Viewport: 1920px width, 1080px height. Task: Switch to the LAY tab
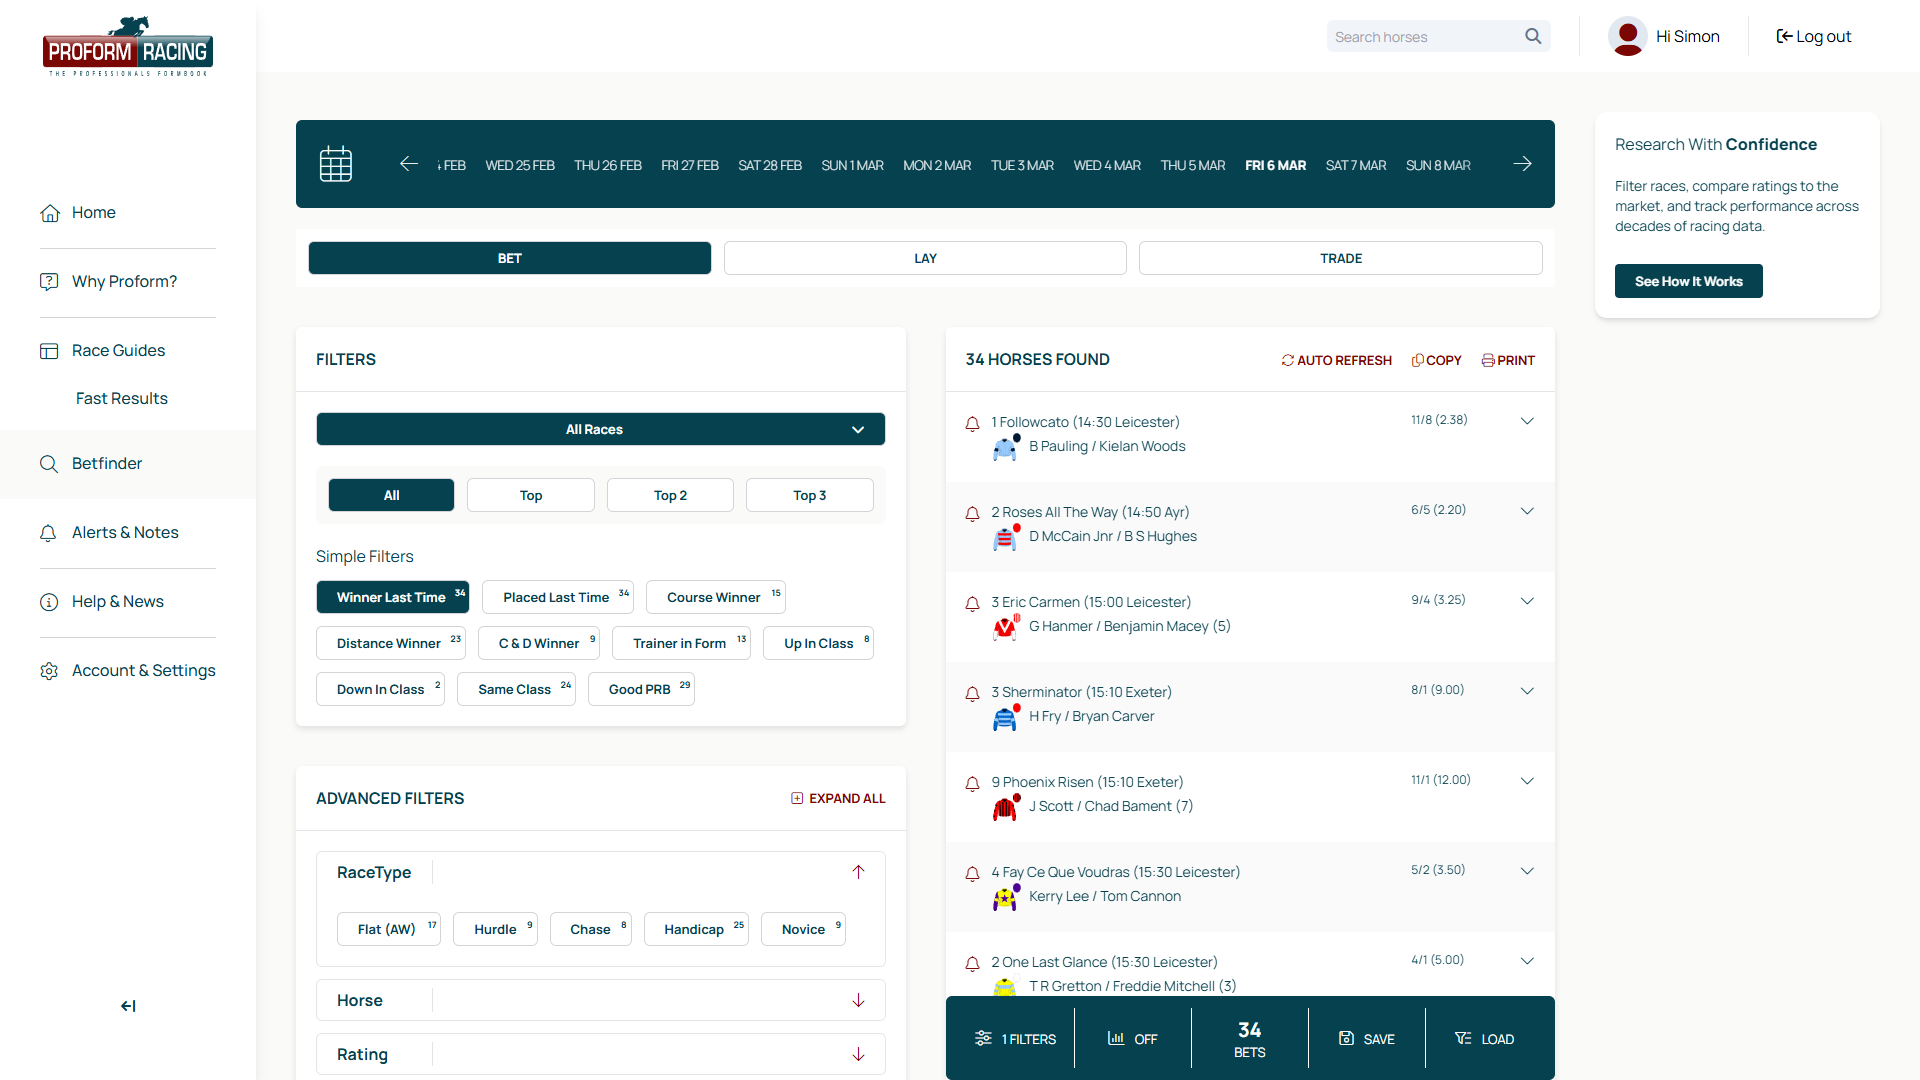(x=925, y=258)
